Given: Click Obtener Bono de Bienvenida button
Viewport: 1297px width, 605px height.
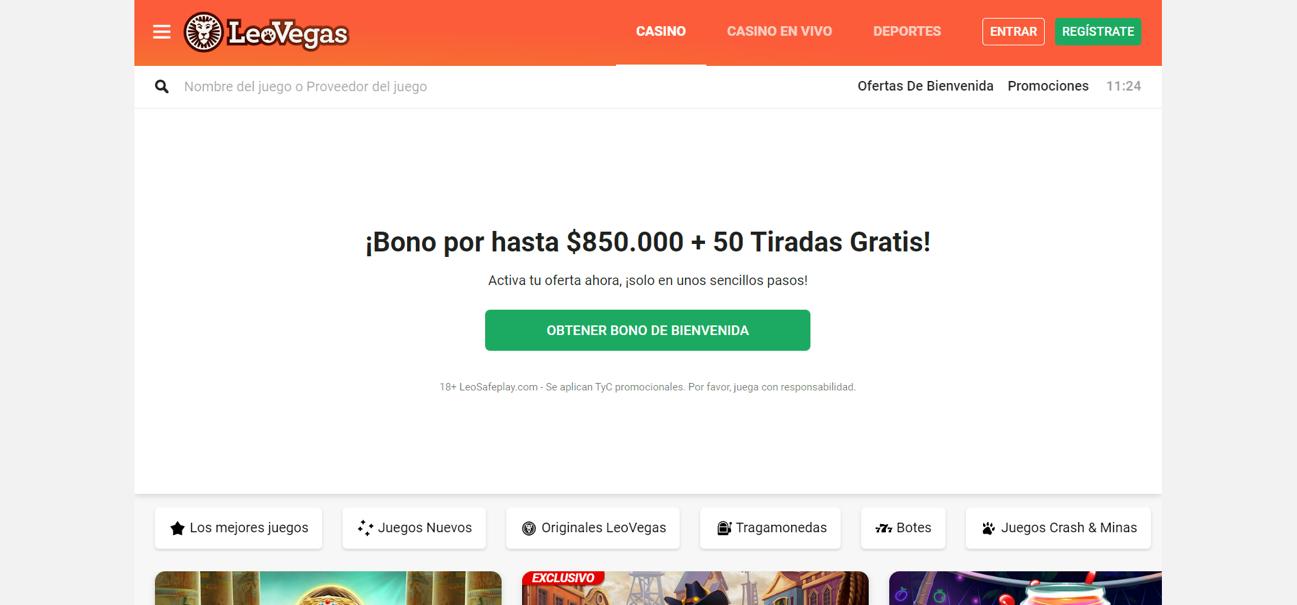Looking at the screenshot, I should point(648,330).
